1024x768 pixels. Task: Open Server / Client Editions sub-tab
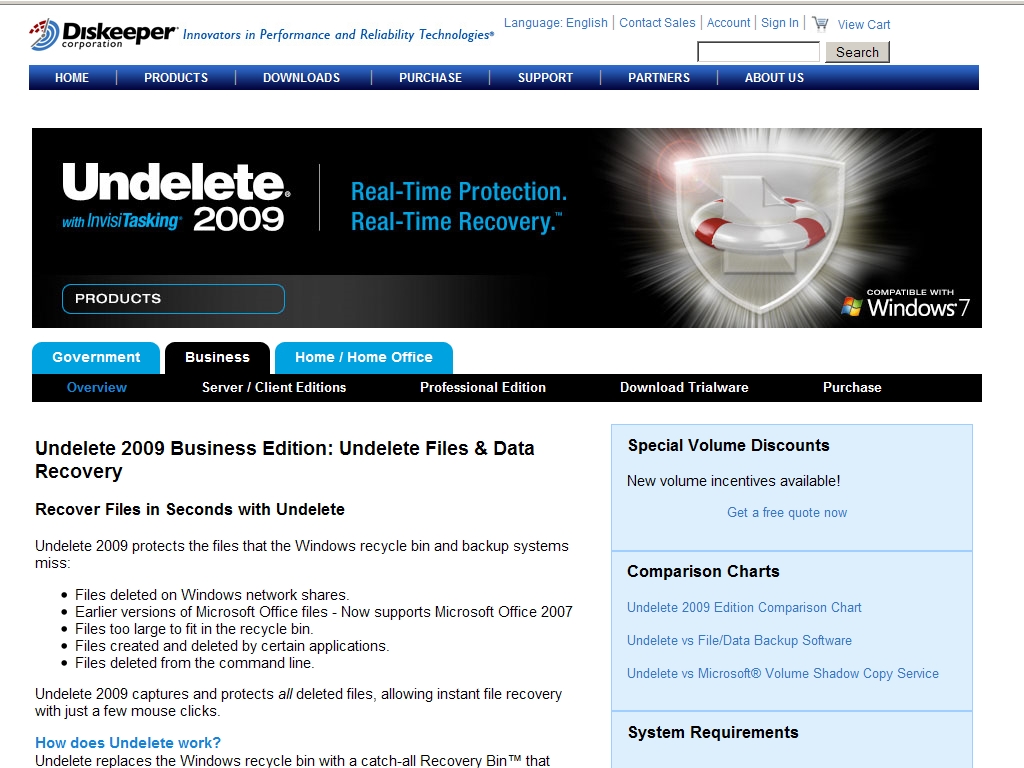click(x=274, y=387)
